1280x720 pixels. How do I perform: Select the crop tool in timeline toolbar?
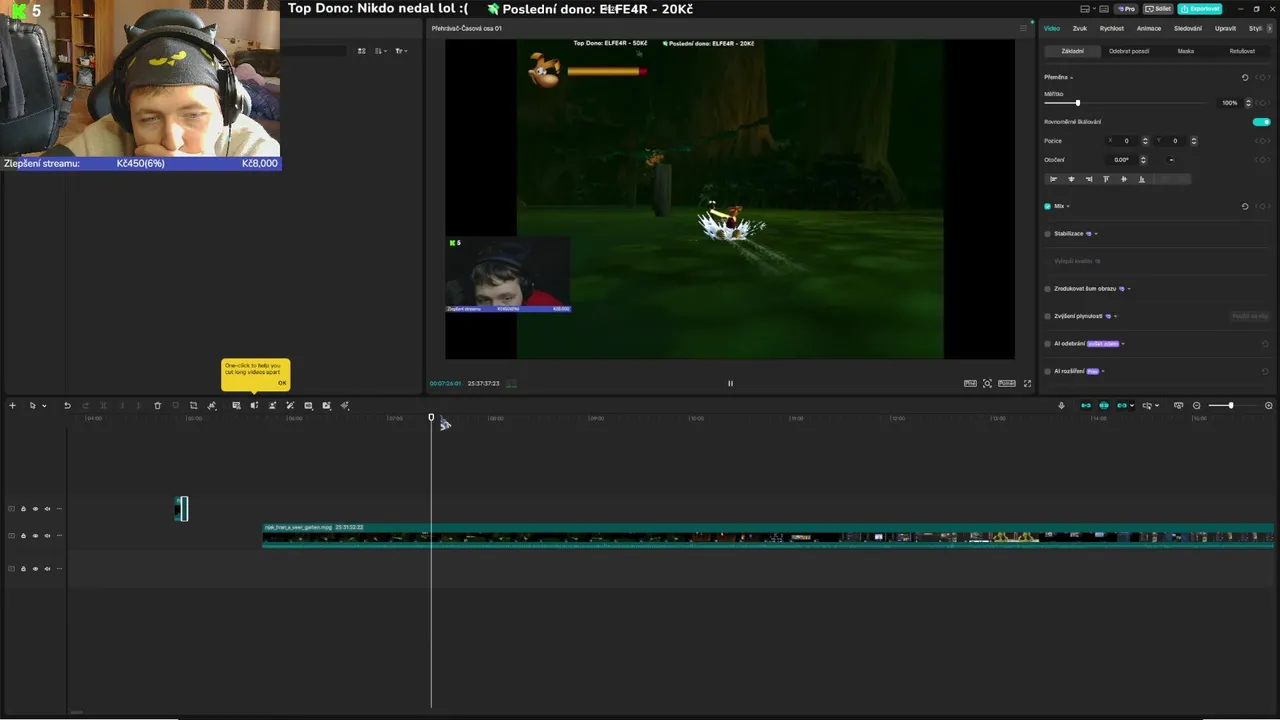click(193, 406)
